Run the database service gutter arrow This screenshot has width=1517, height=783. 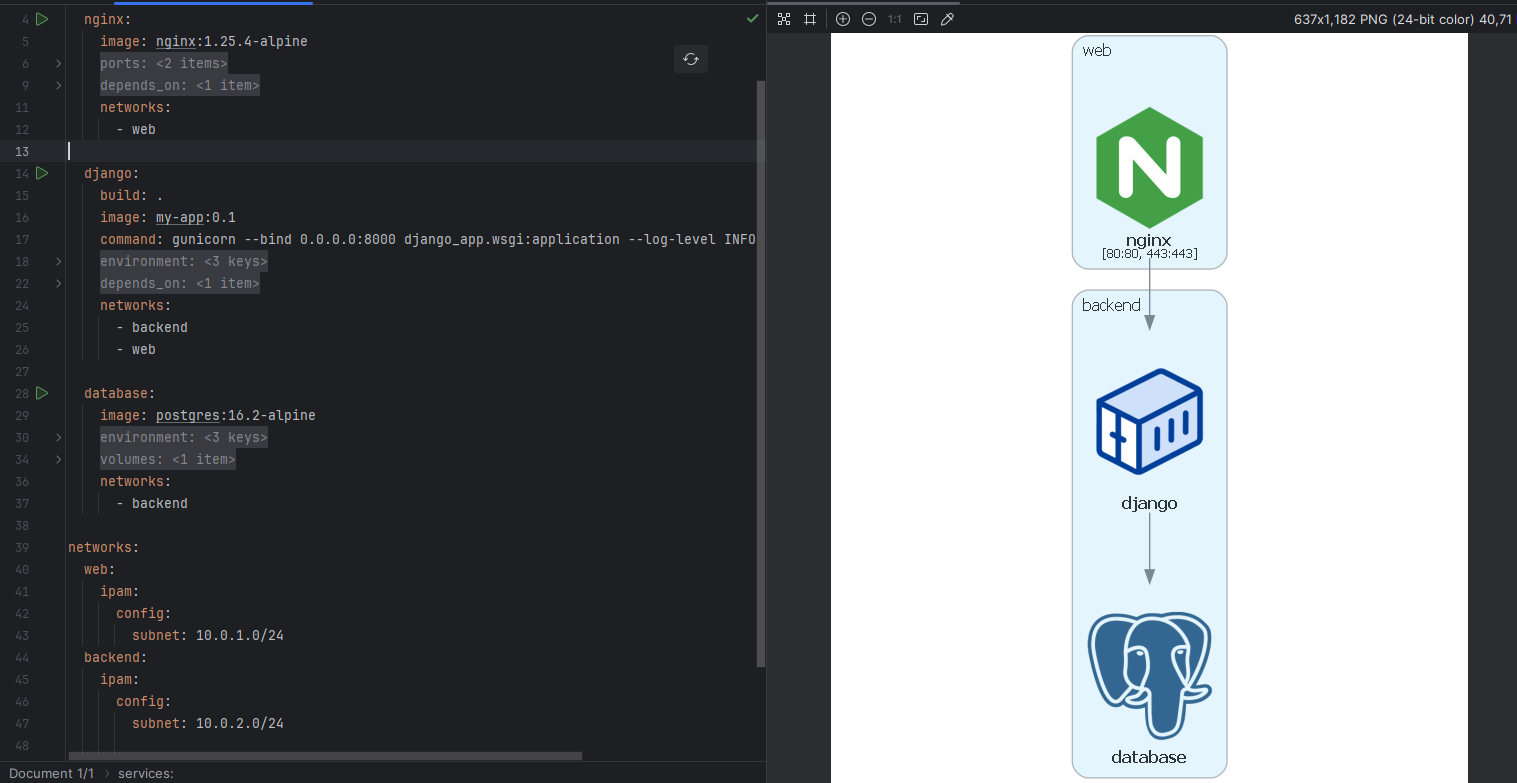(x=42, y=393)
